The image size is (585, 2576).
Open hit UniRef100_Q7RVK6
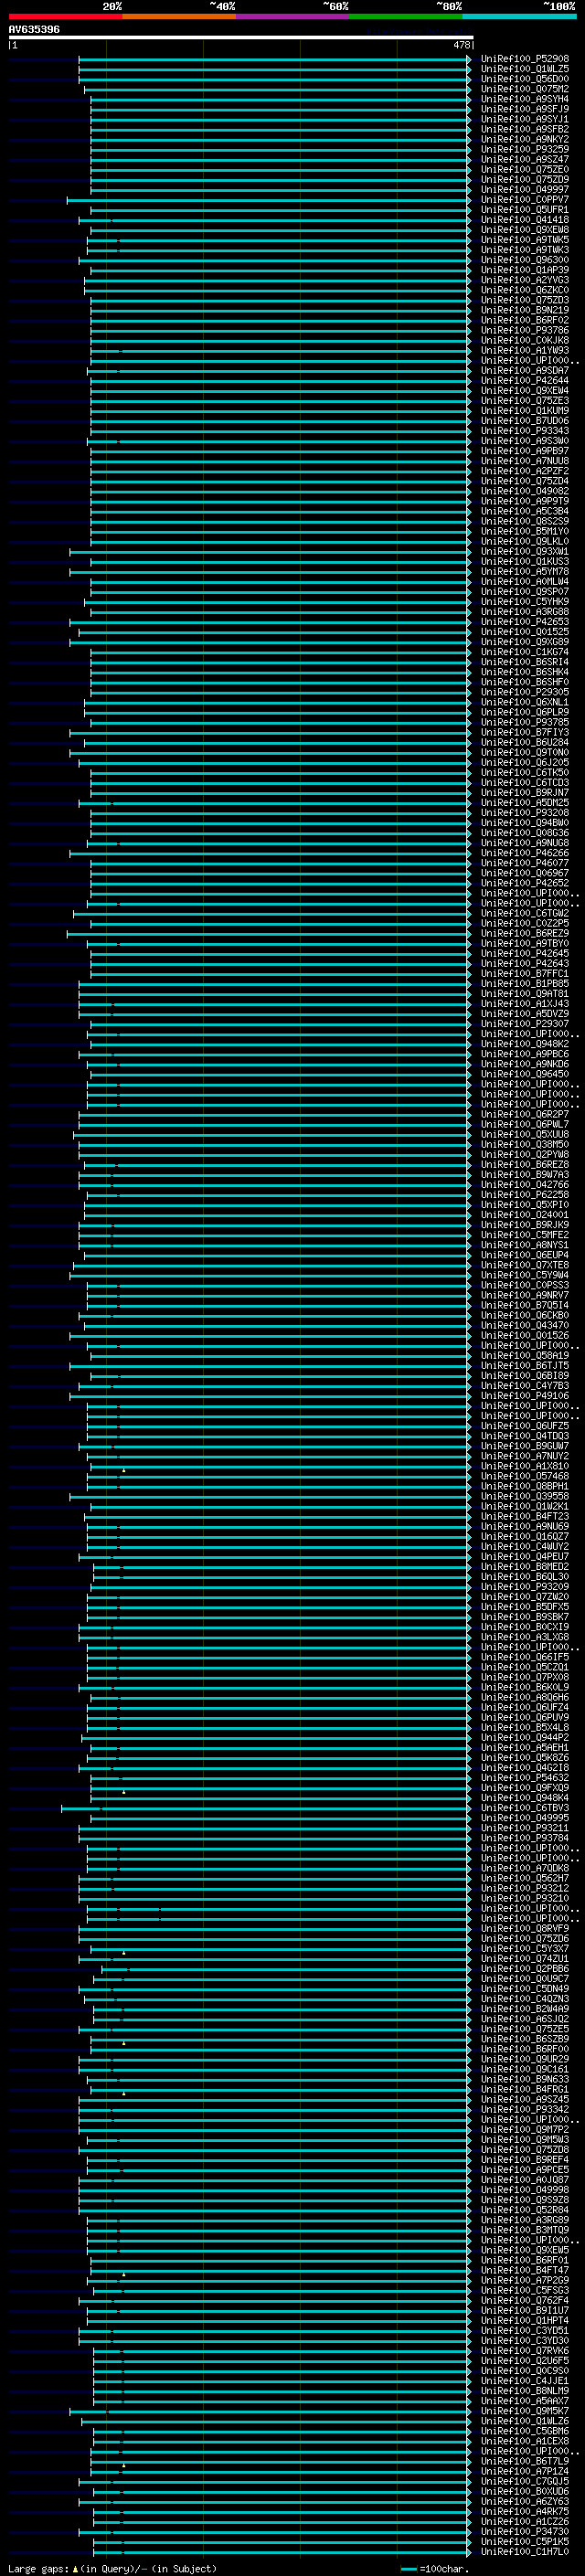click(525, 2351)
